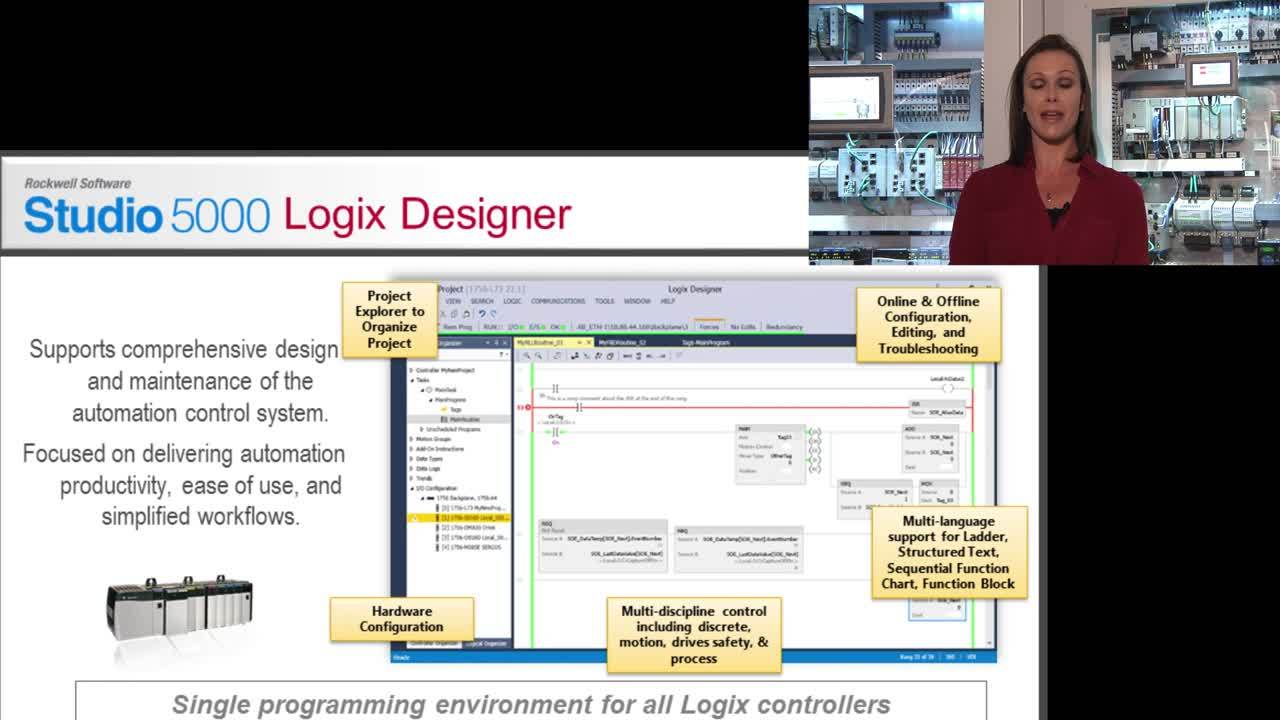Switch to the MyFBDRoutine_02 tab
Viewport: 1280px width, 720px height.
622,342
